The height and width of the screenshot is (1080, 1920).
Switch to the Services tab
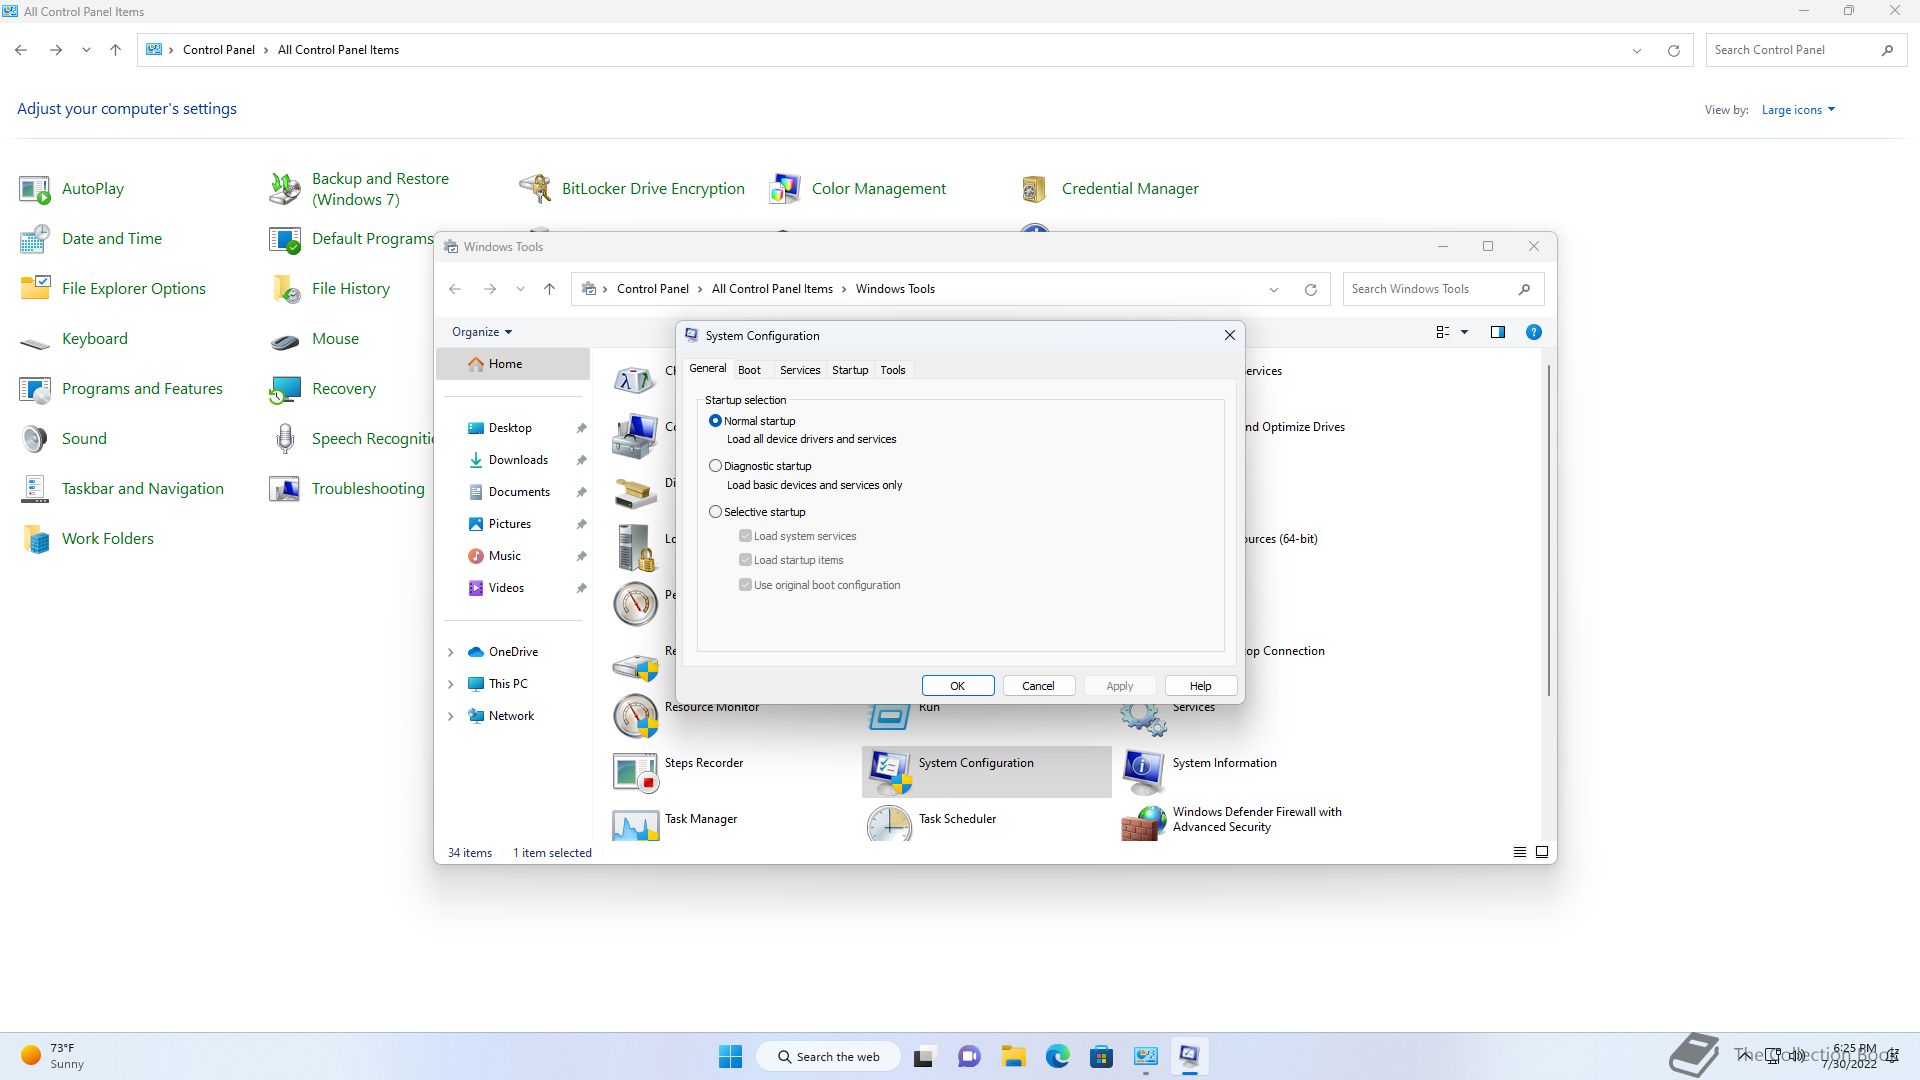(x=799, y=370)
